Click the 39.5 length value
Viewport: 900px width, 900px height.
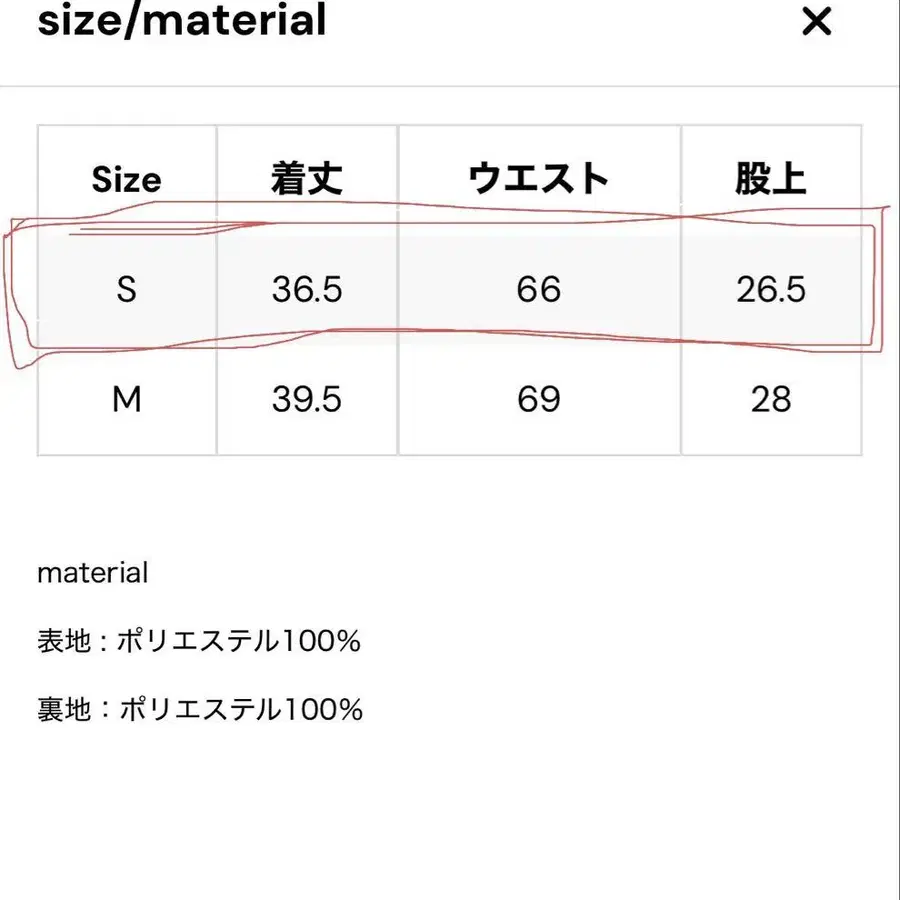307,400
